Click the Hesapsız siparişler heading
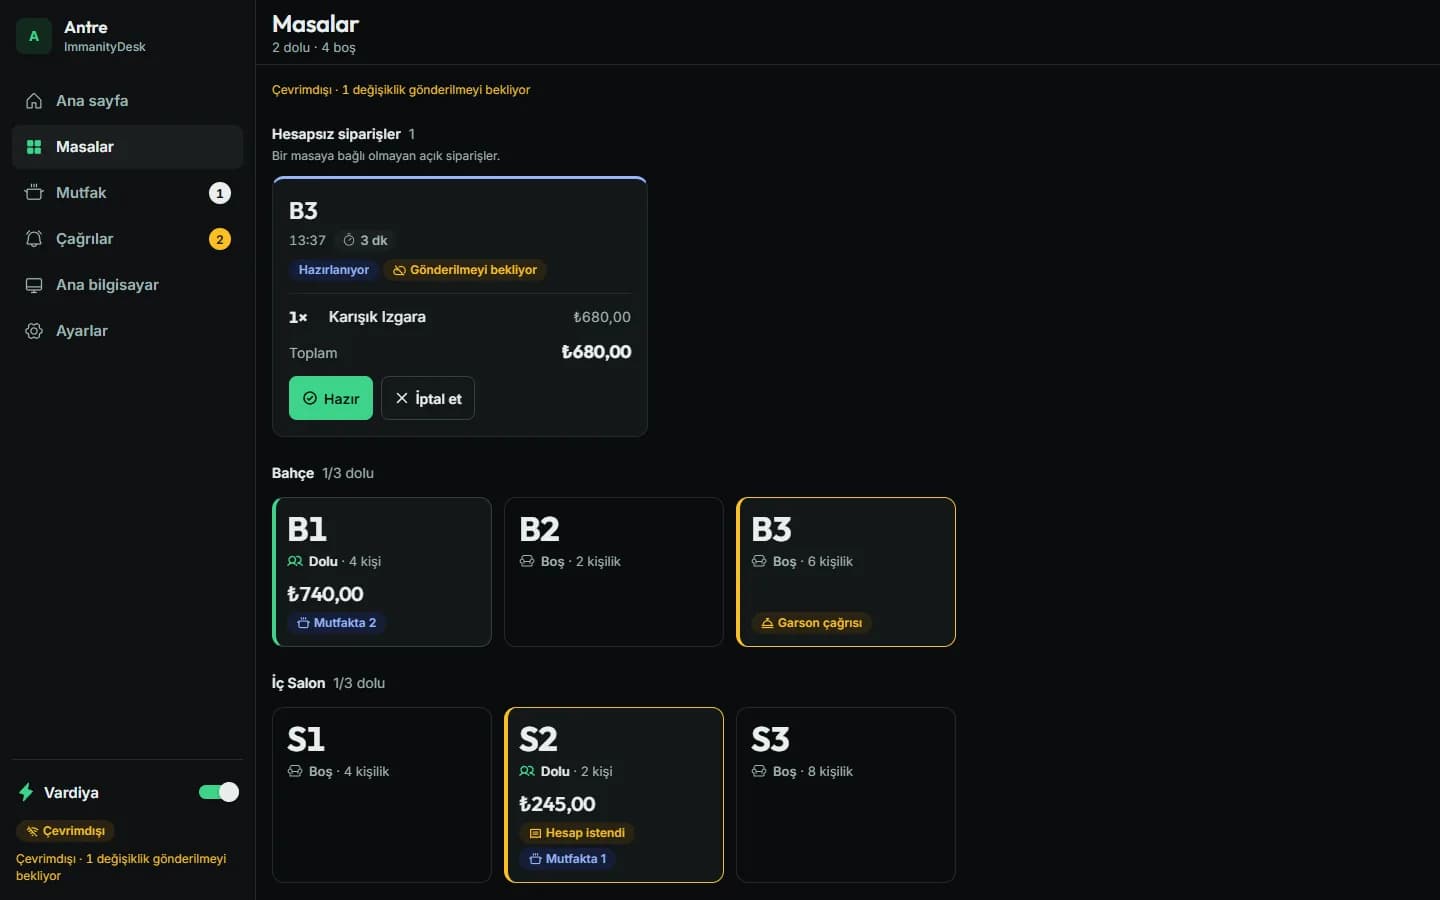Screen dimensions: 1440x900 [336, 134]
